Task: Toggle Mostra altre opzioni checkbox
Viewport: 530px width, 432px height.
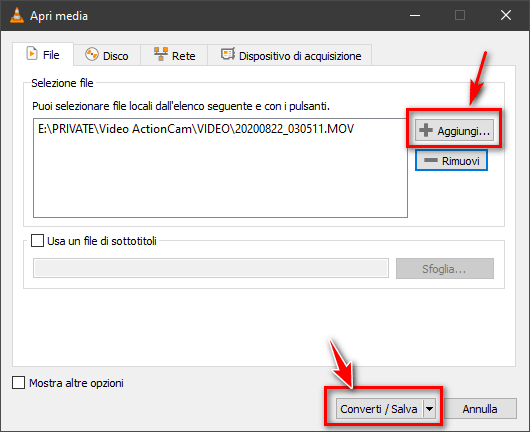Action: tap(18, 383)
